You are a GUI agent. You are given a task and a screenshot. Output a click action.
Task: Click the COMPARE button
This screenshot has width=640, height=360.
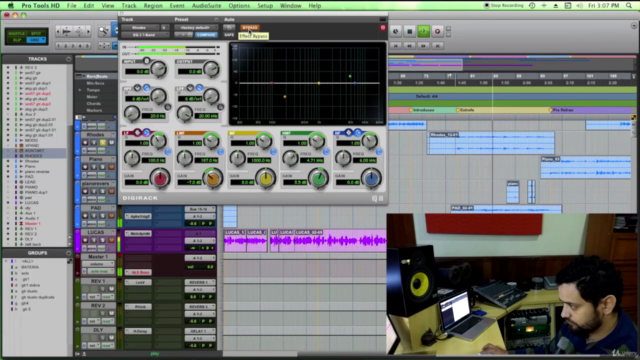206,35
